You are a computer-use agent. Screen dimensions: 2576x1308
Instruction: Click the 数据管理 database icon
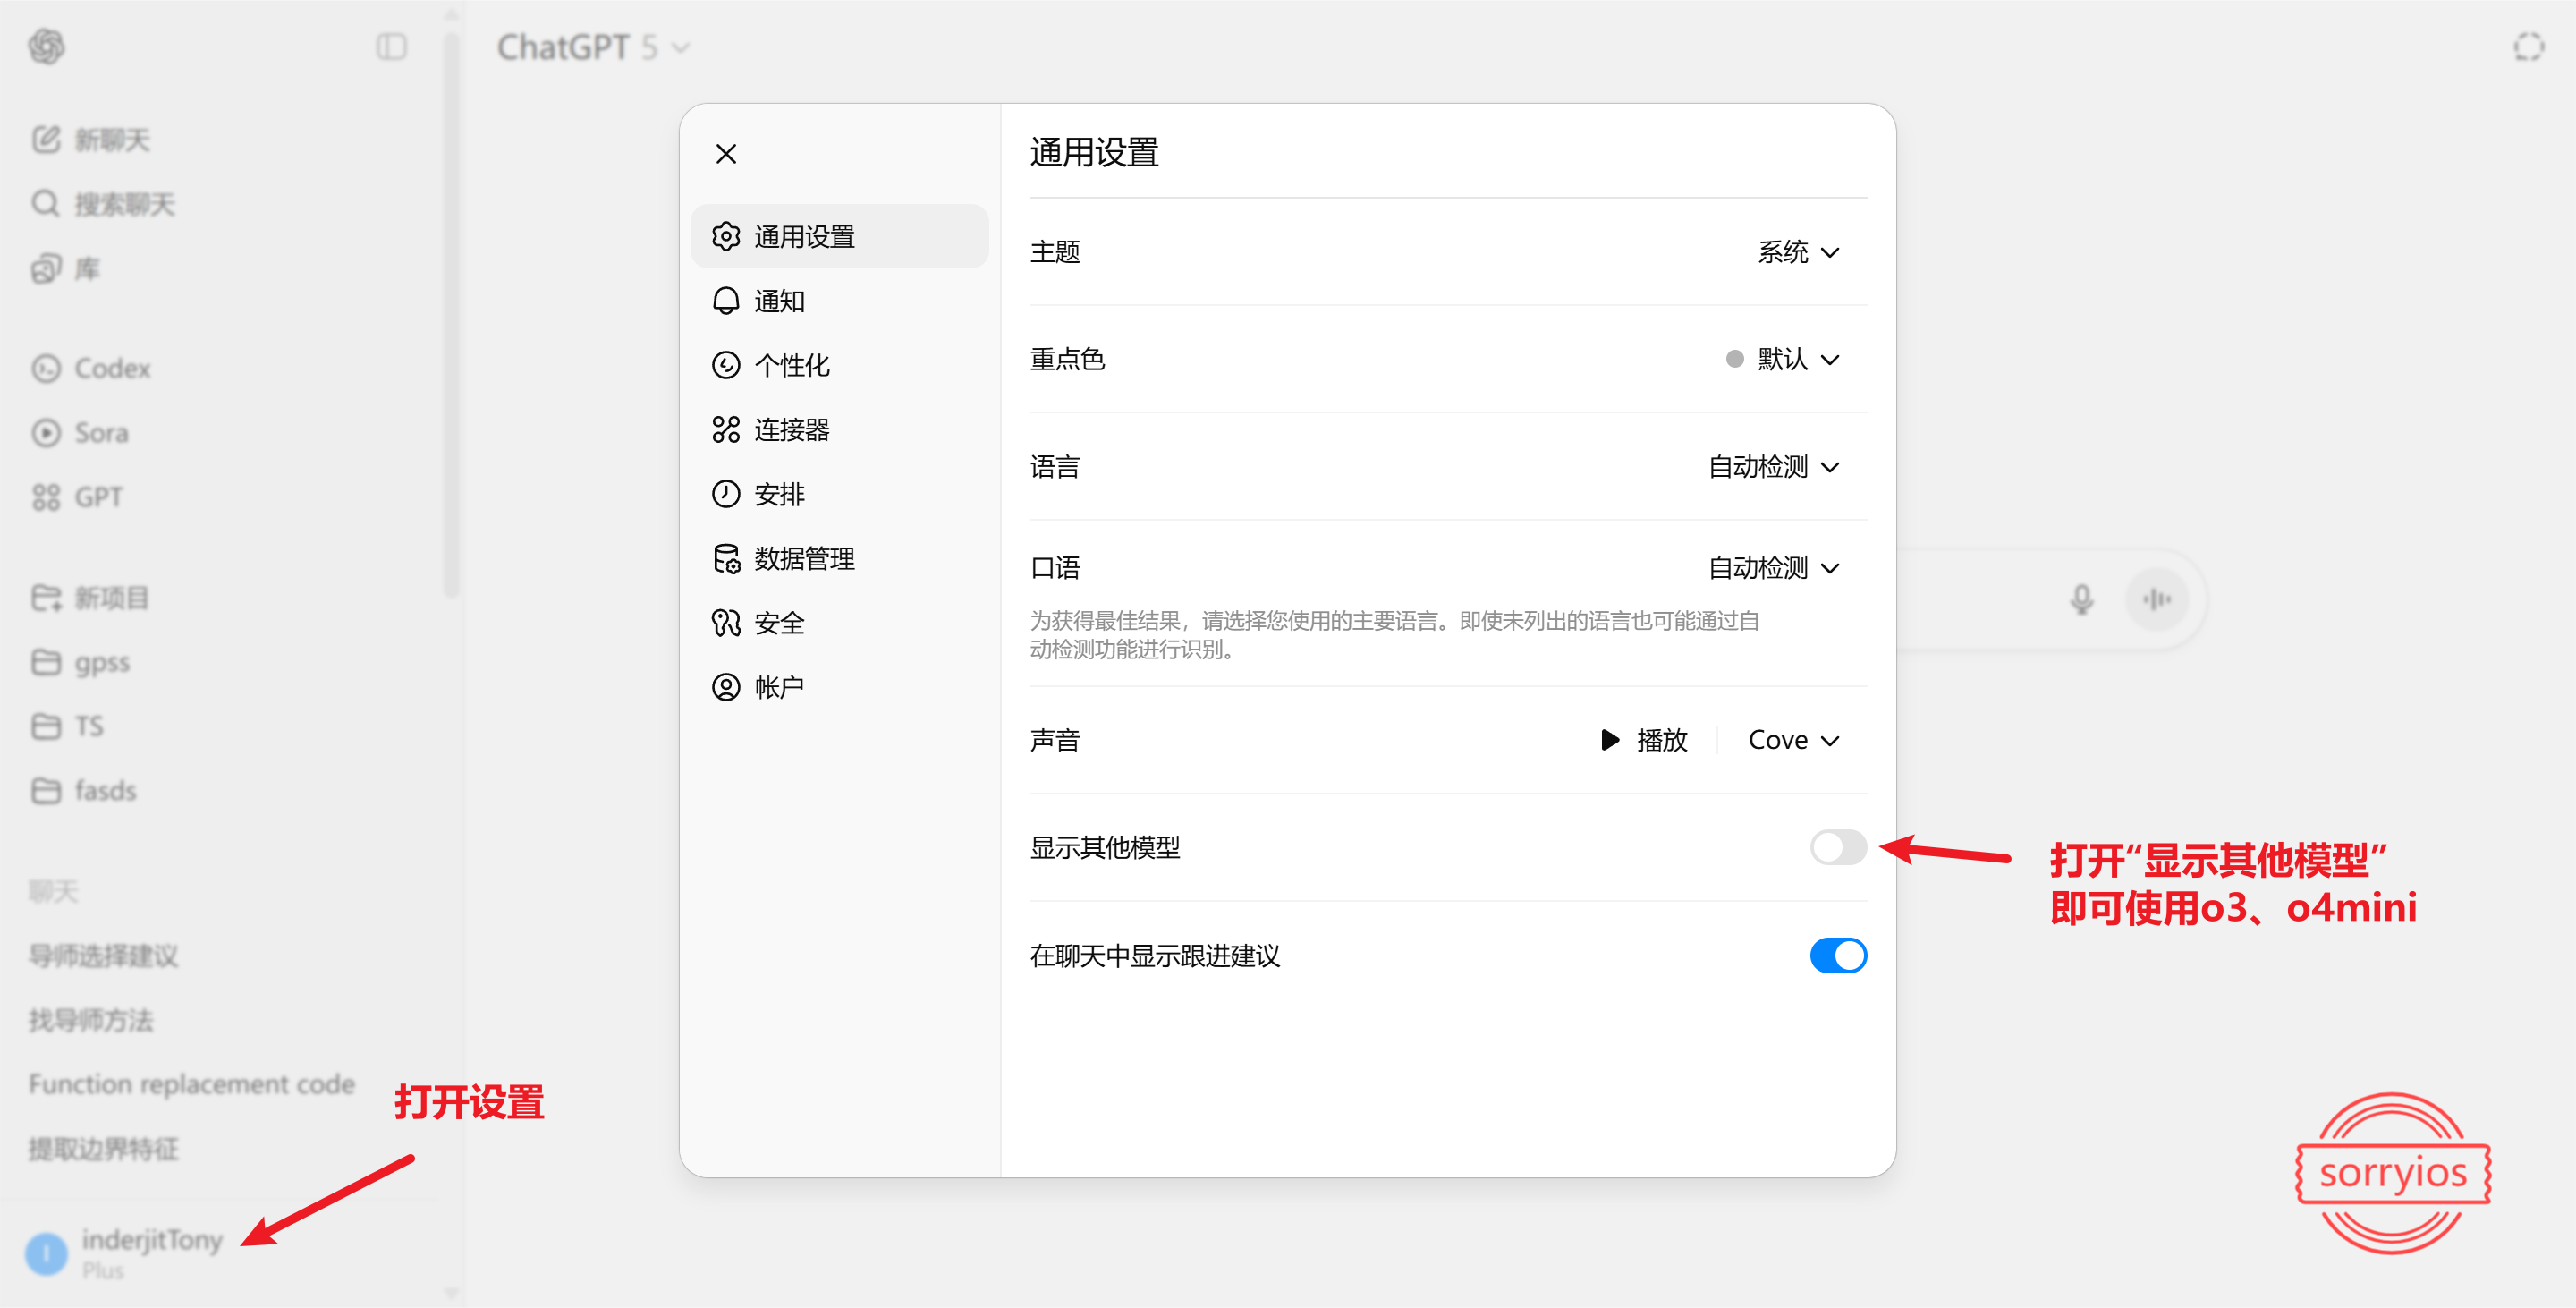[726, 558]
